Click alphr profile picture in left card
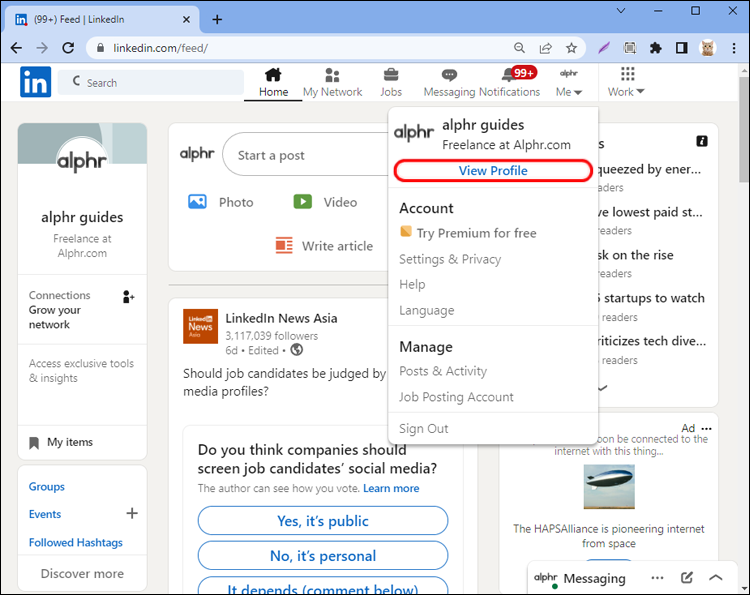 pos(82,160)
